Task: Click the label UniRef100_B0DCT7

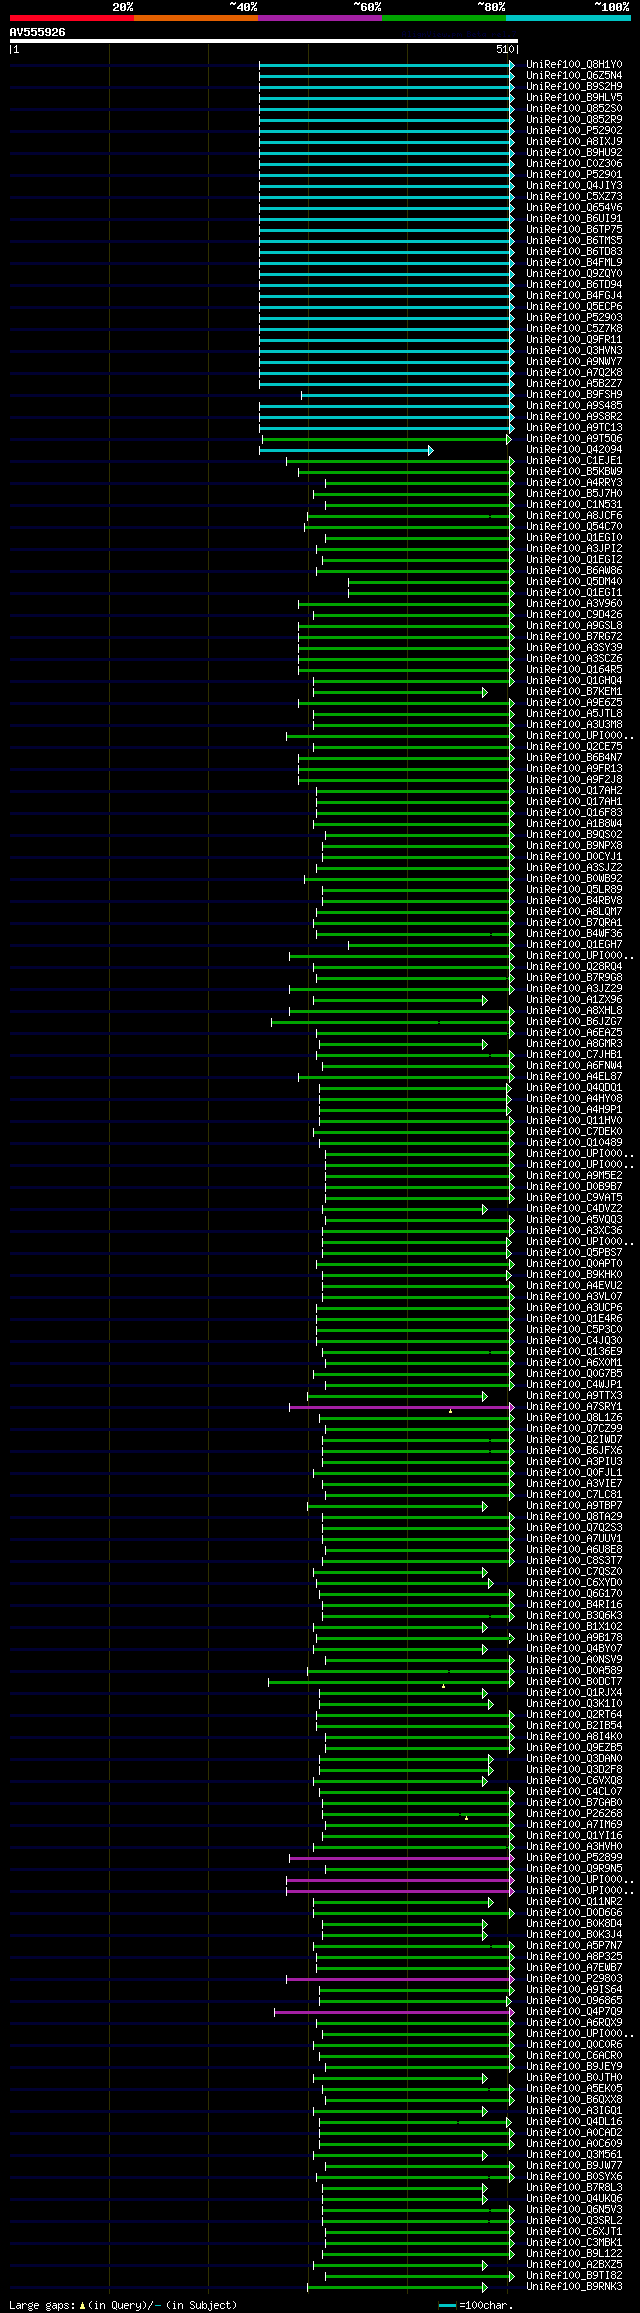Action: click(x=574, y=1682)
